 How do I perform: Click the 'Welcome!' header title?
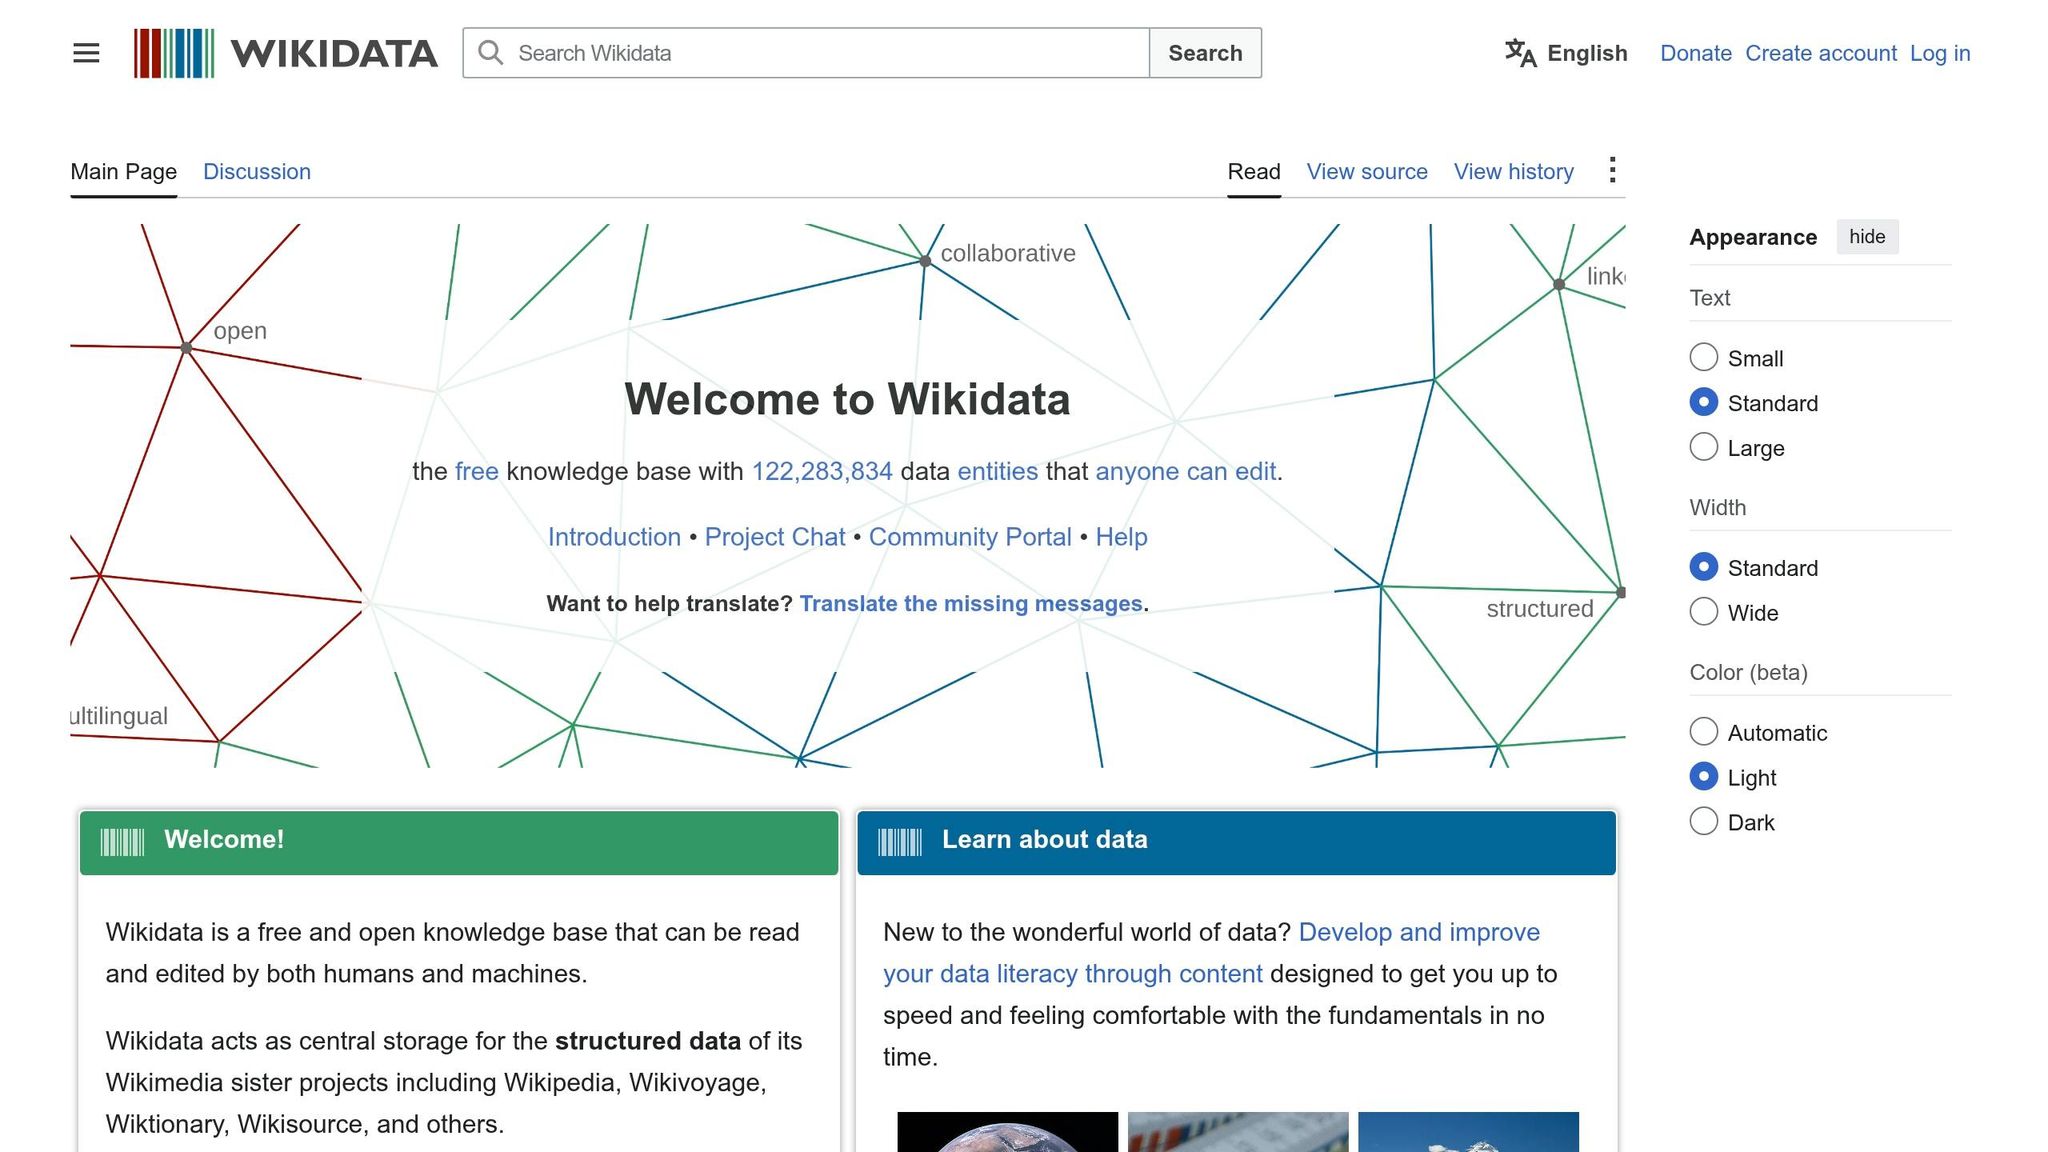[224, 840]
